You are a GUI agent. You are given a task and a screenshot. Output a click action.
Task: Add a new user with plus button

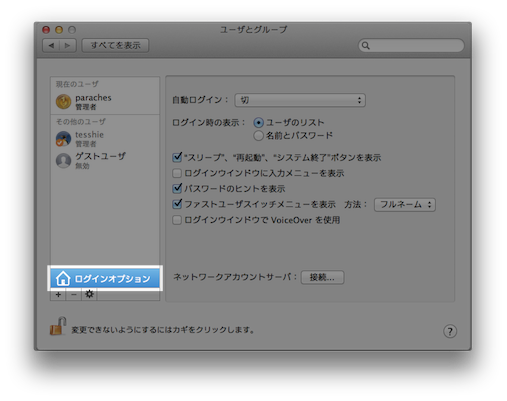(58, 295)
